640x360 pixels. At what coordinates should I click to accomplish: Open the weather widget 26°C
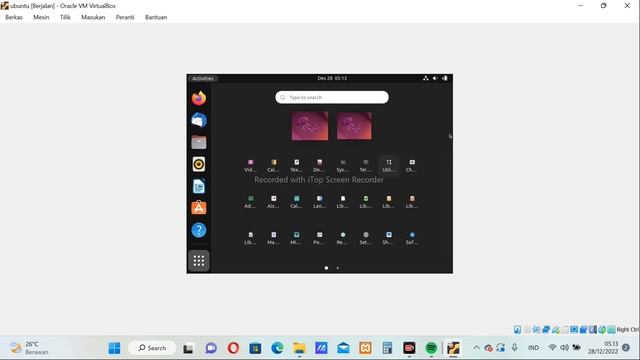(x=29, y=348)
